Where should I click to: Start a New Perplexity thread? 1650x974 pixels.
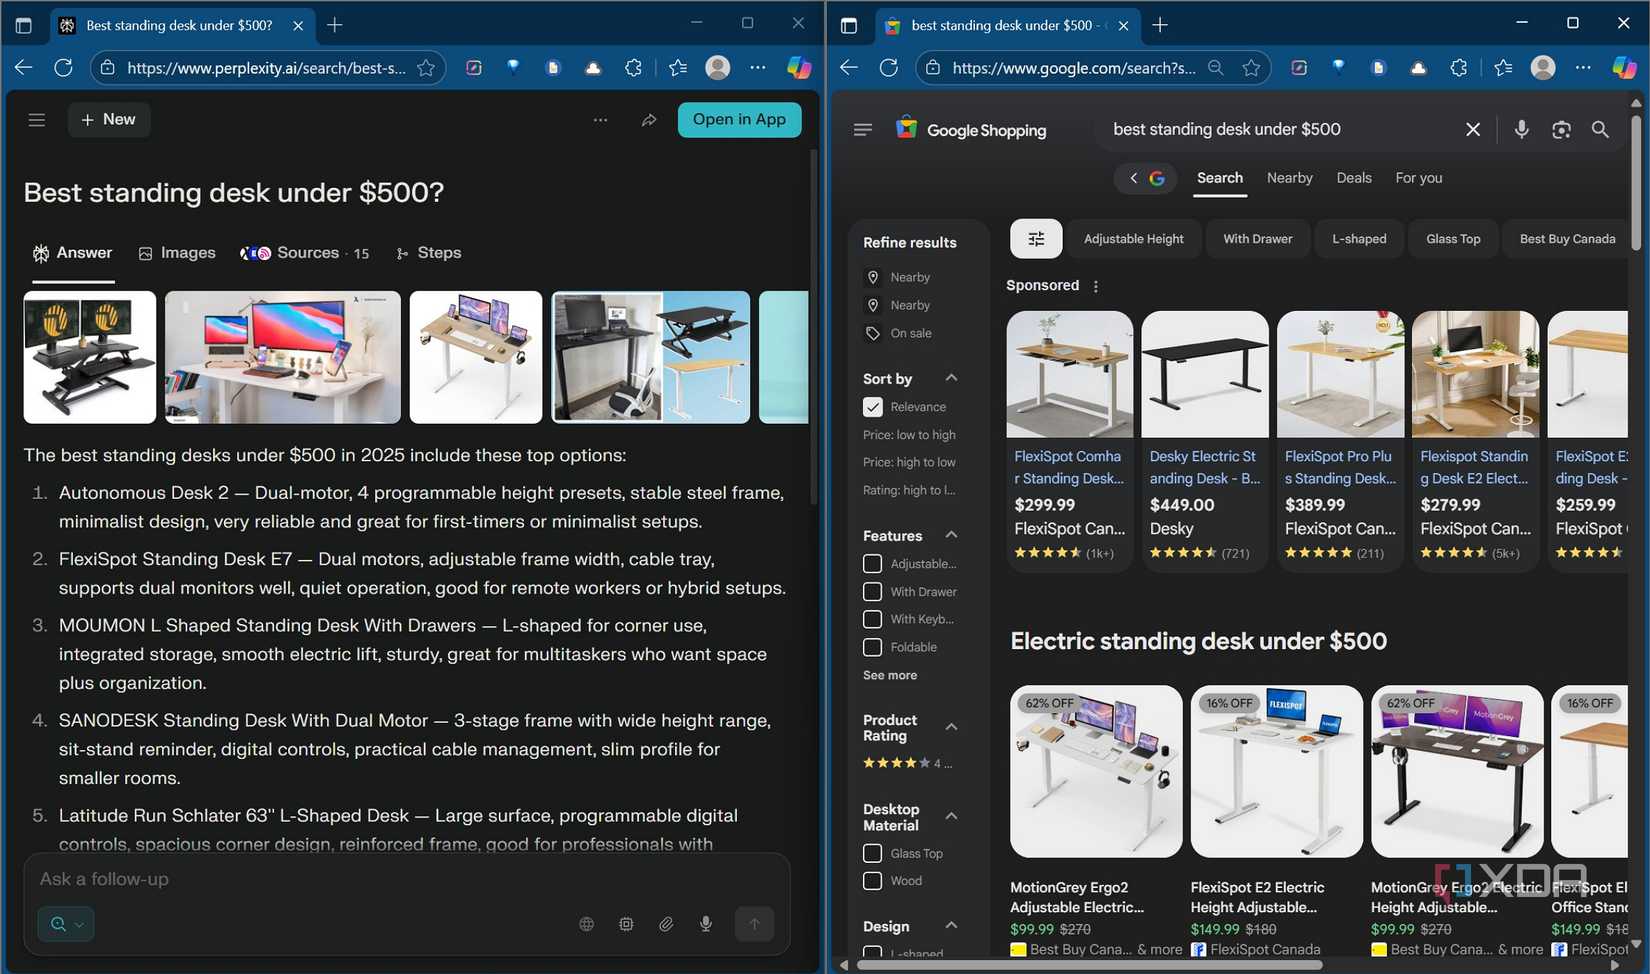108,120
